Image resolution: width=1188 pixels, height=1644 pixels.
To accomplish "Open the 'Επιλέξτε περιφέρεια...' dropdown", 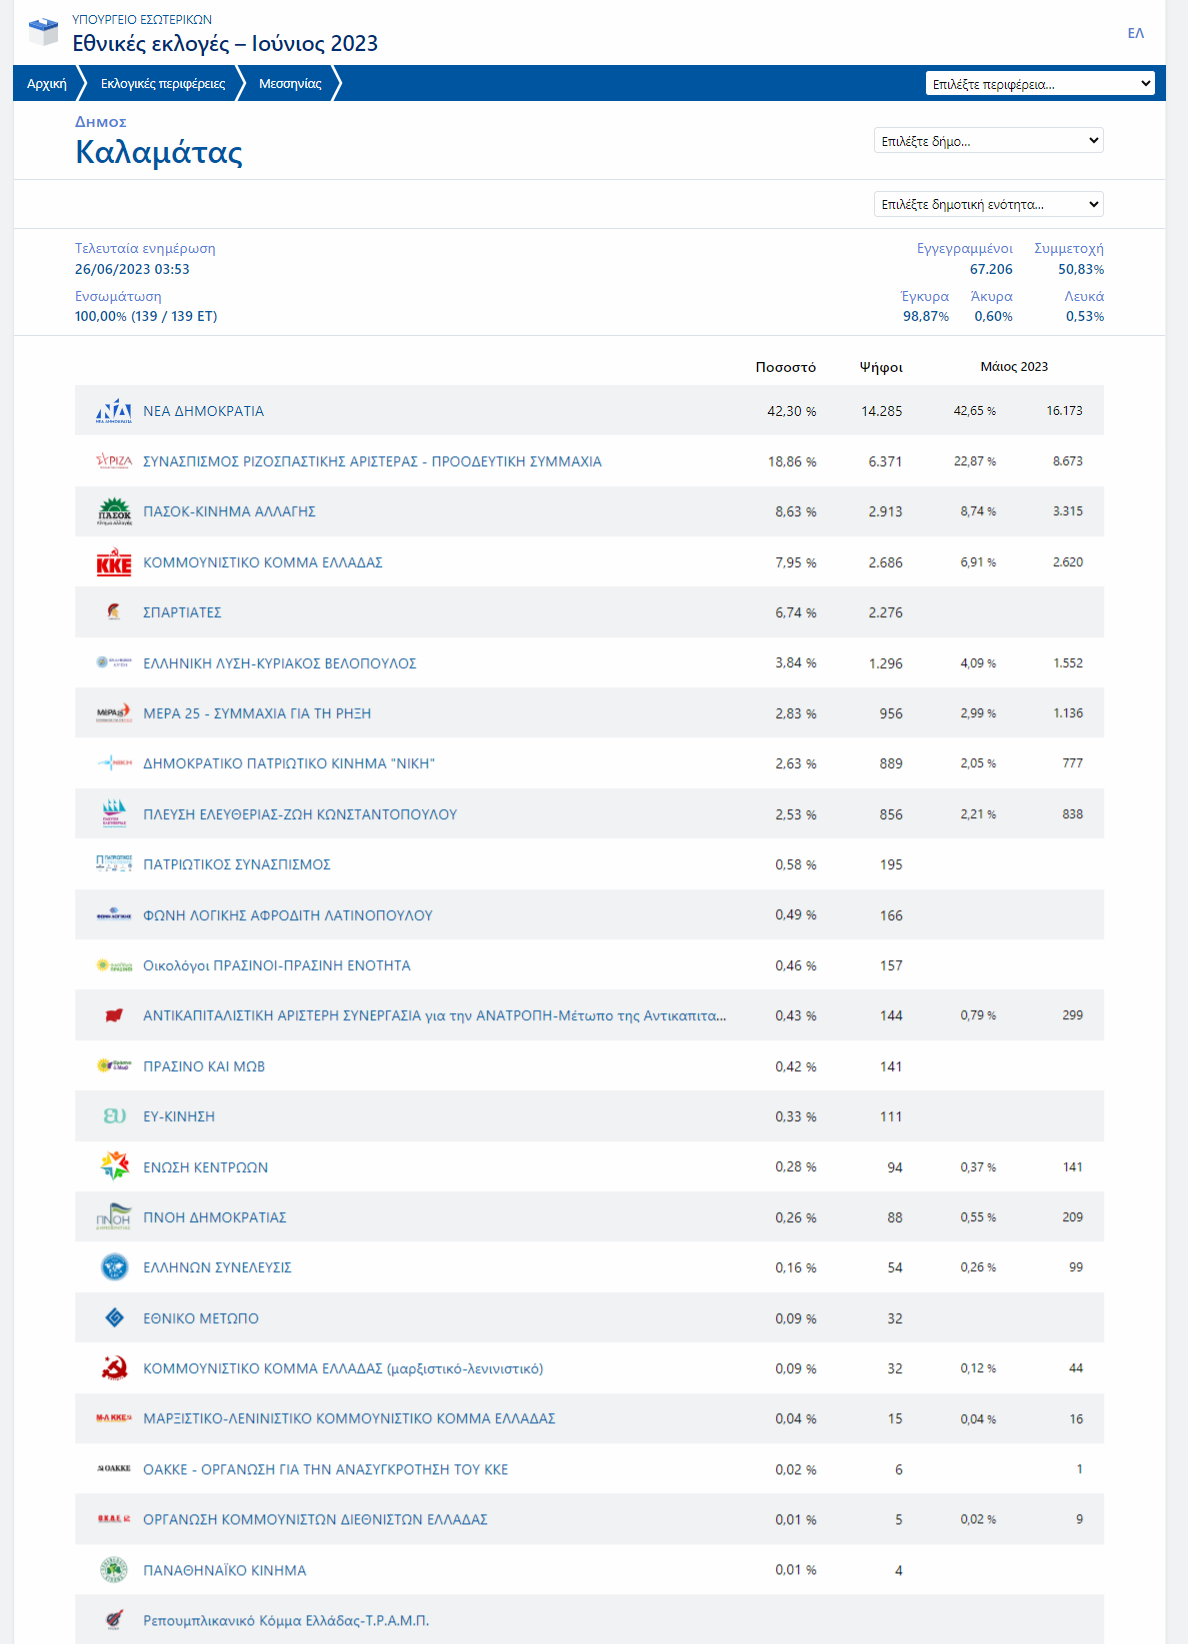I will coord(1040,84).
